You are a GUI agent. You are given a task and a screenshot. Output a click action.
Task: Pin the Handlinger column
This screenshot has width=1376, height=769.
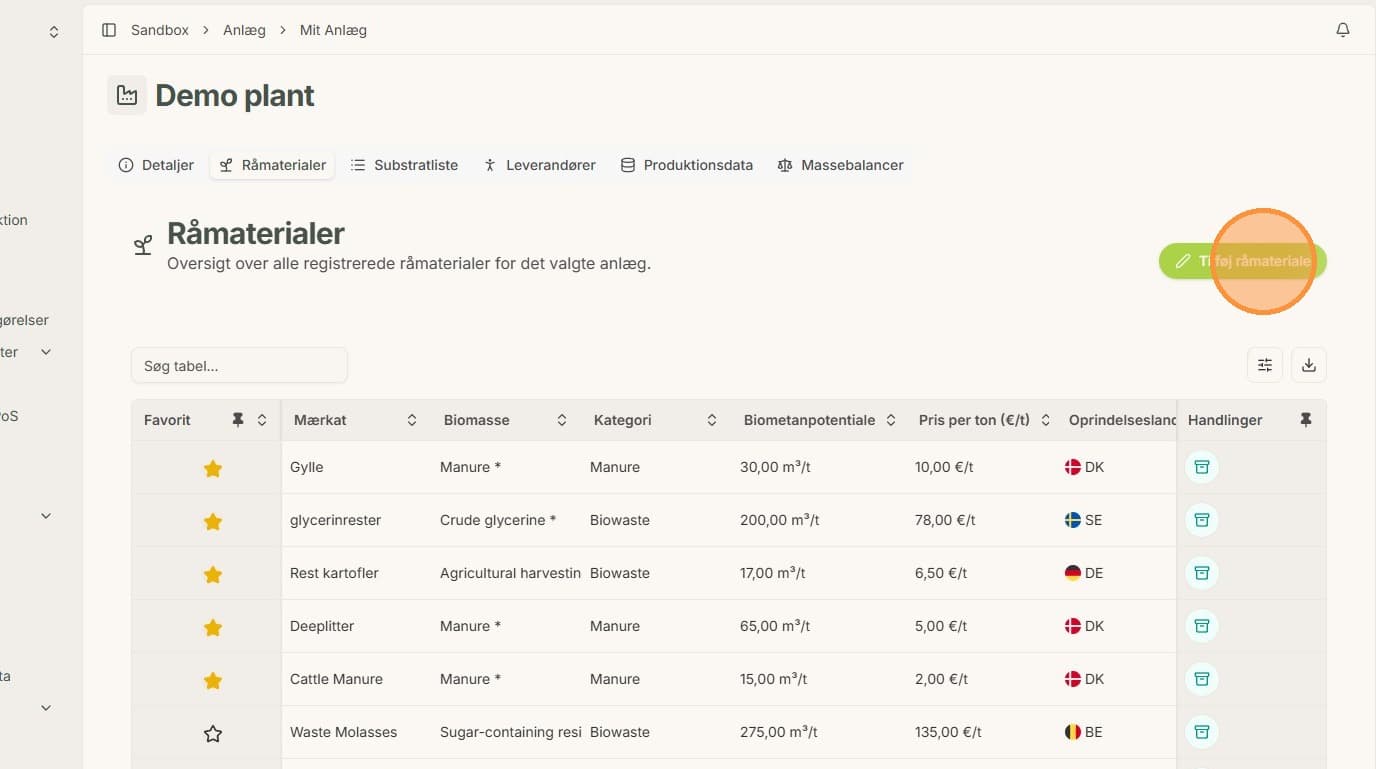1305,420
